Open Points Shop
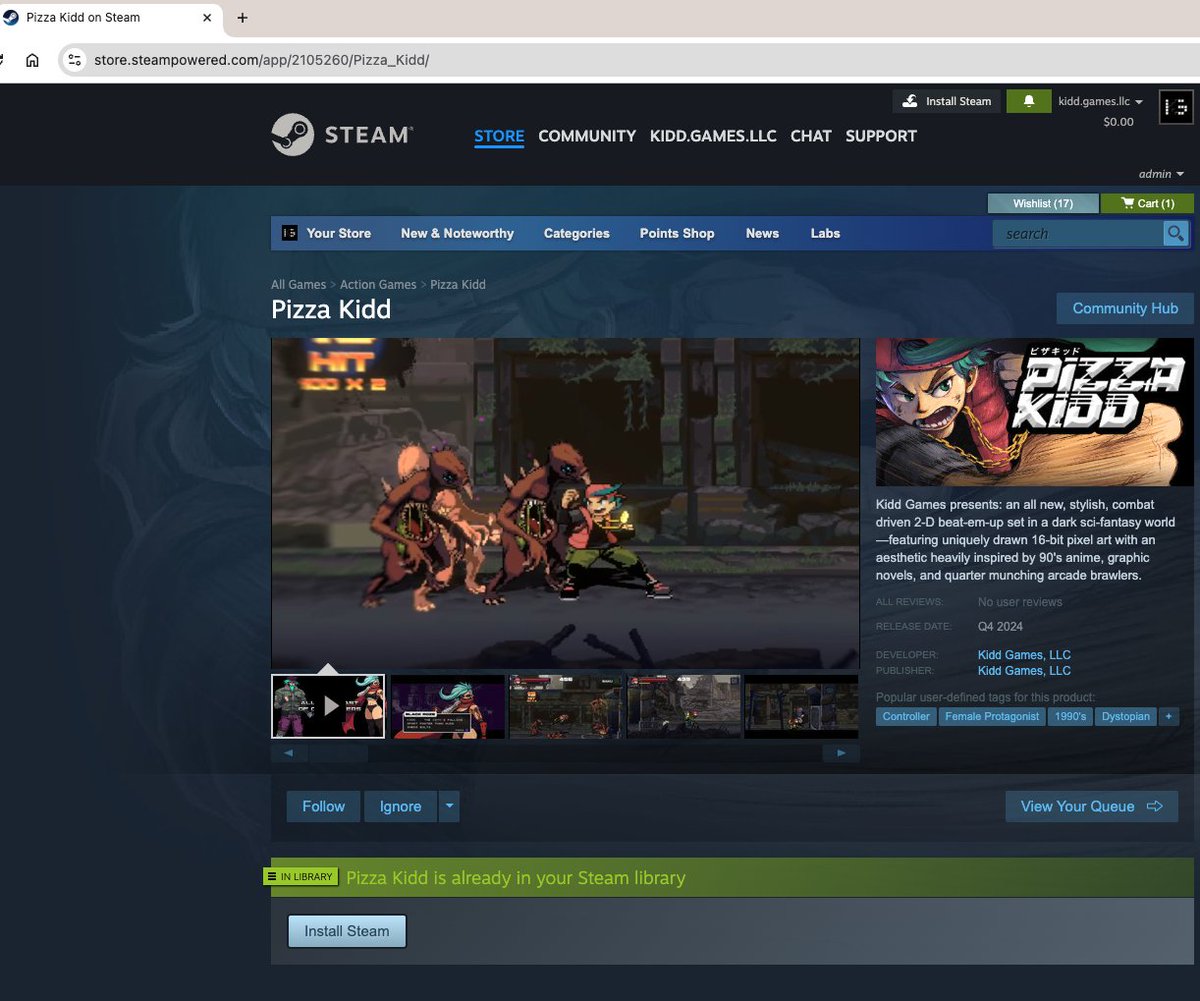1200x1001 pixels. pyautogui.click(x=677, y=233)
